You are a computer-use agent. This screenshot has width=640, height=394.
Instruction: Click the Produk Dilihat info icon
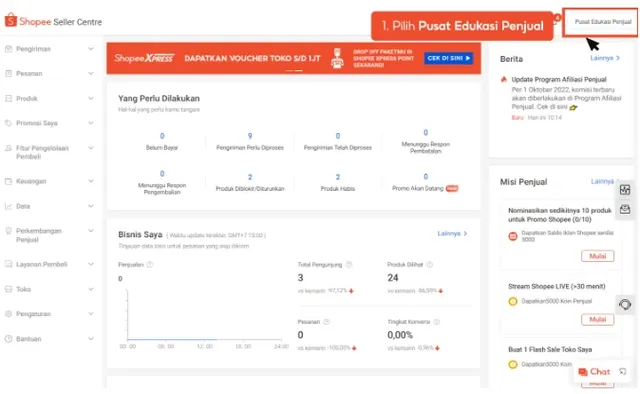tap(429, 265)
